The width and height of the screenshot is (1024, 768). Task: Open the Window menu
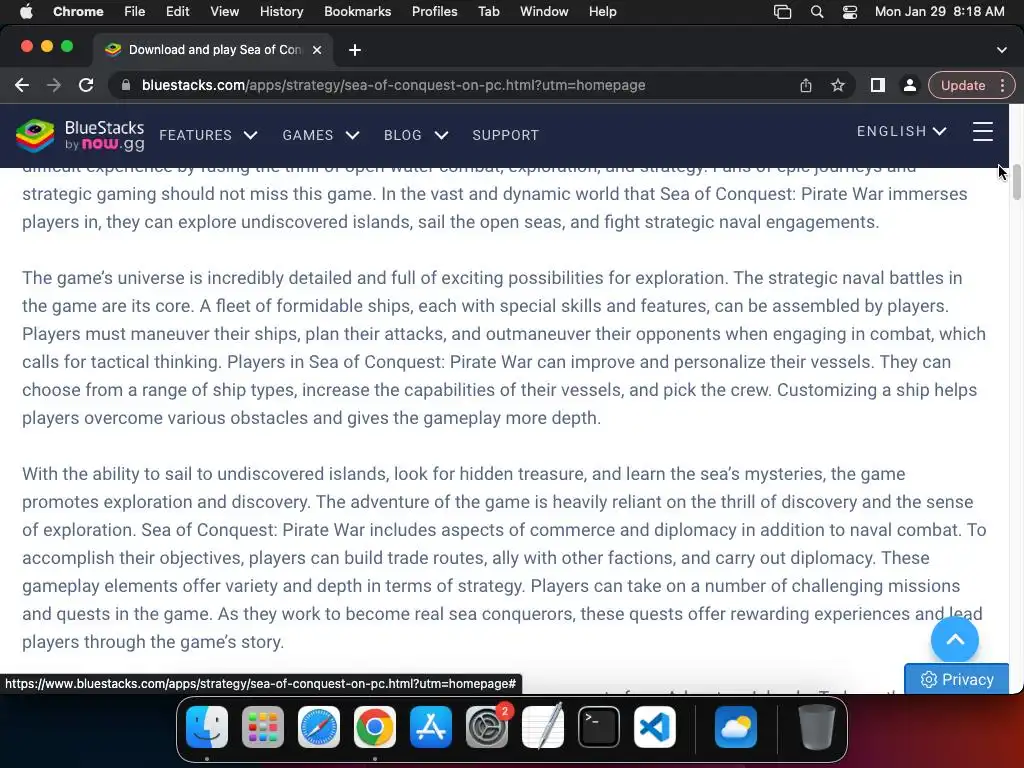tap(544, 12)
